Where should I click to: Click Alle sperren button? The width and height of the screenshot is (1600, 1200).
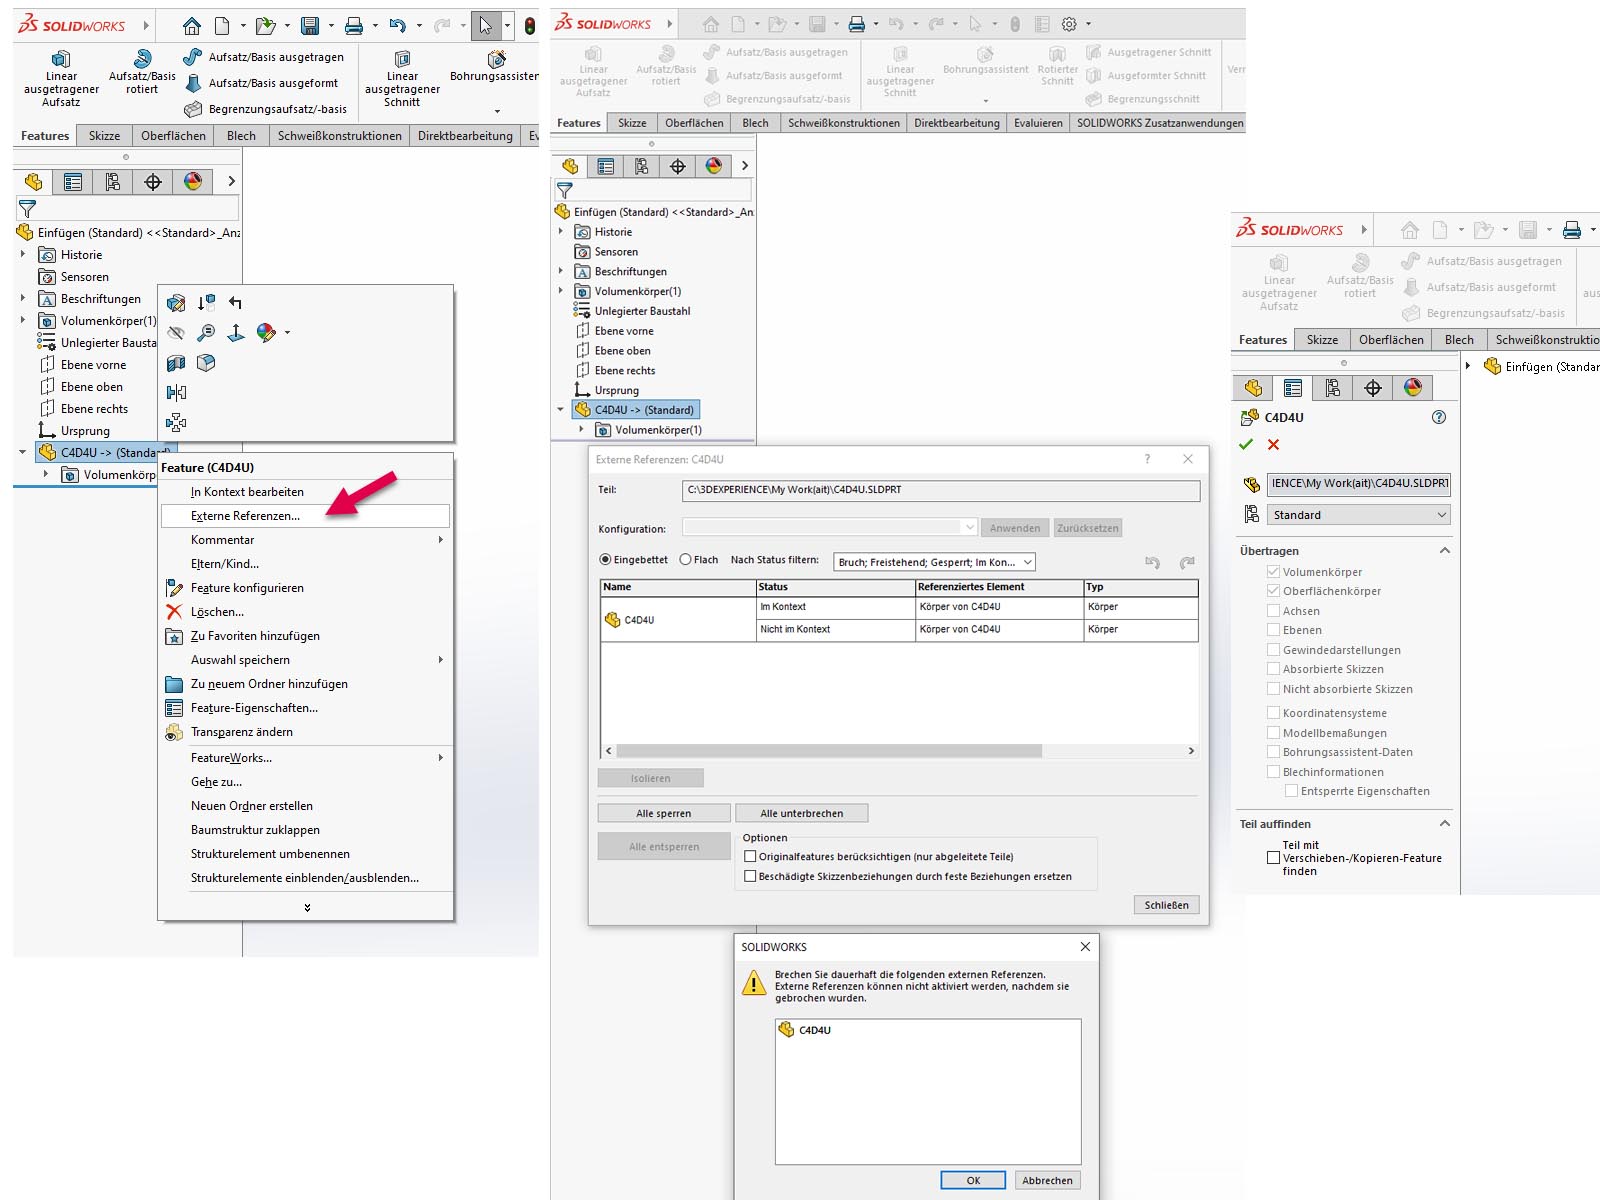pos(664,813)
